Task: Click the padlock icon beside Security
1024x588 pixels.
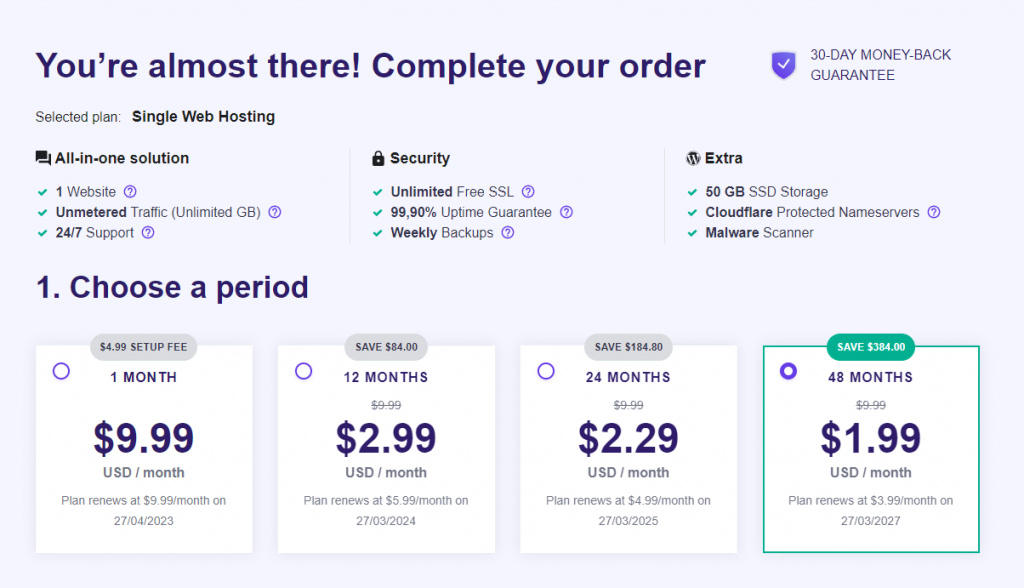Action: tap(378, 158)
